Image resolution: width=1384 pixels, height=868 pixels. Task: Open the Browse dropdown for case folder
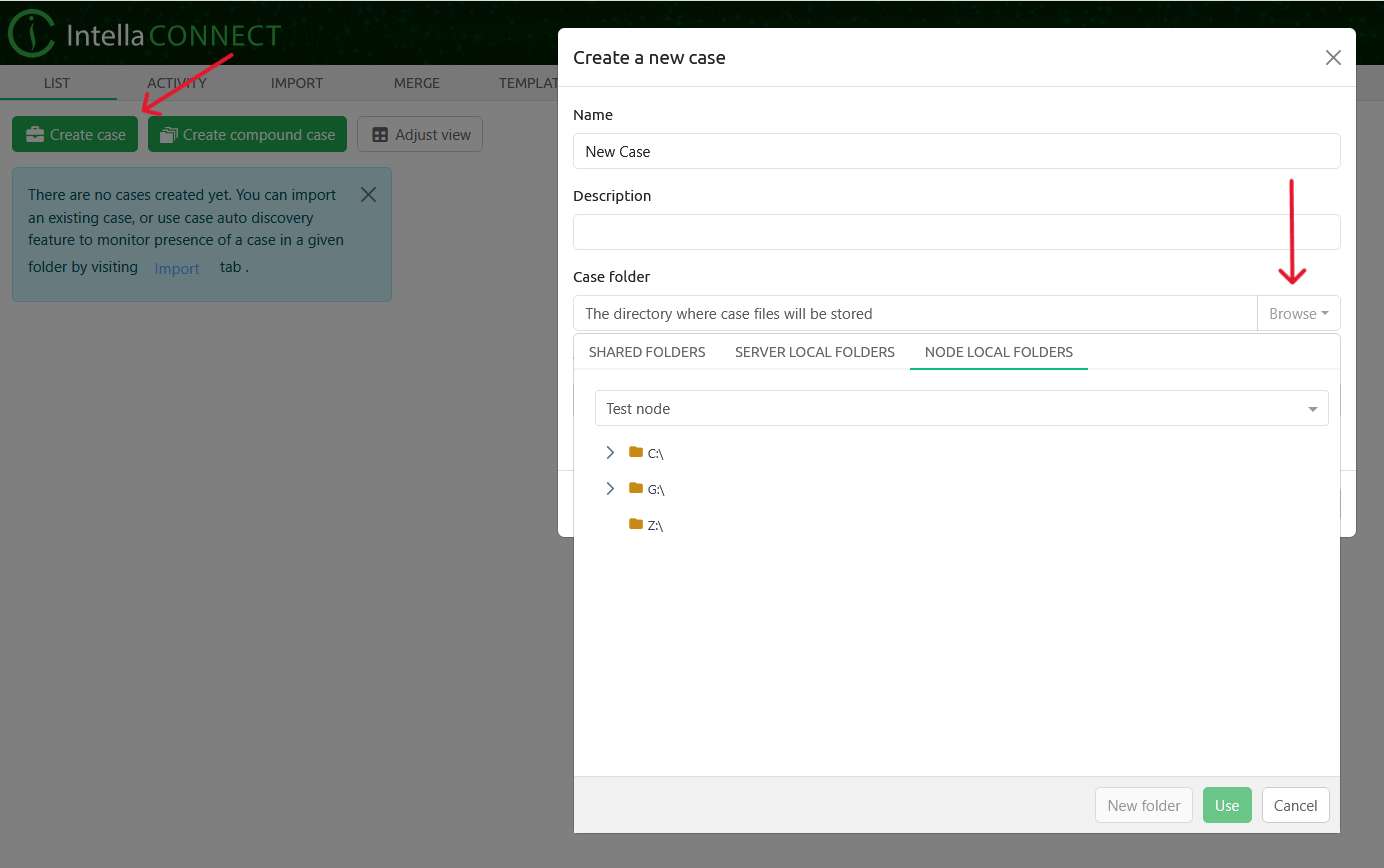coord(1298,313)
